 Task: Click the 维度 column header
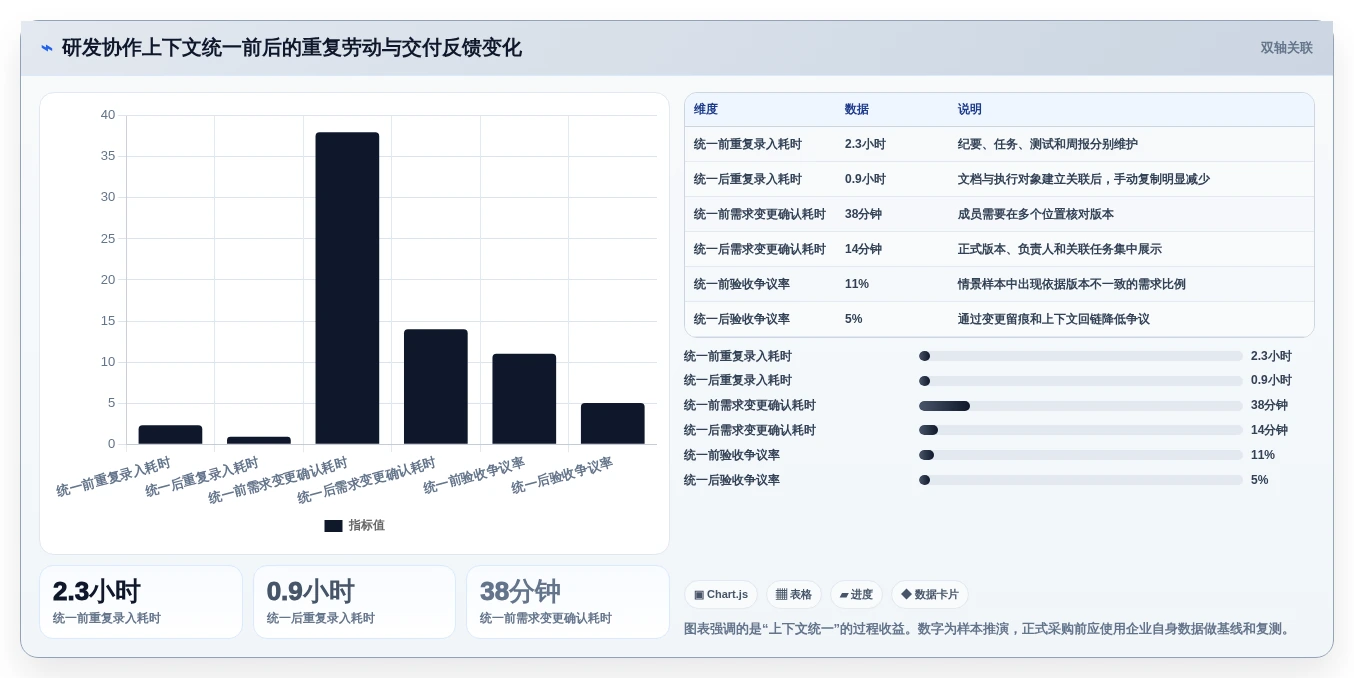tap(706, 110)
